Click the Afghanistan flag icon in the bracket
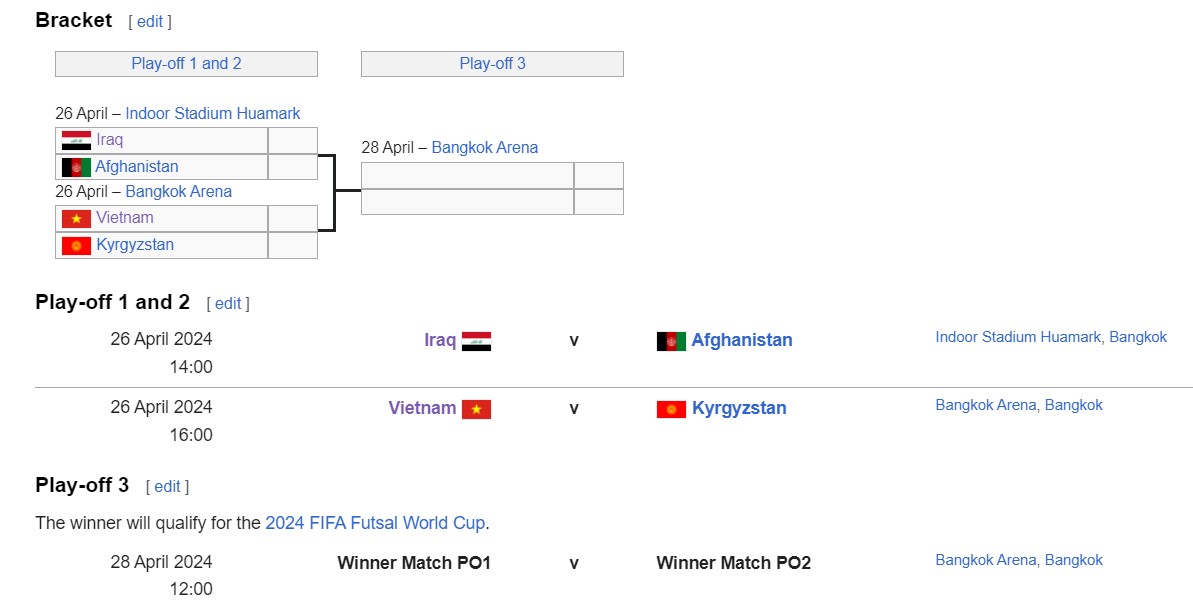The image size is (1193, 610). tap(76, 167)
